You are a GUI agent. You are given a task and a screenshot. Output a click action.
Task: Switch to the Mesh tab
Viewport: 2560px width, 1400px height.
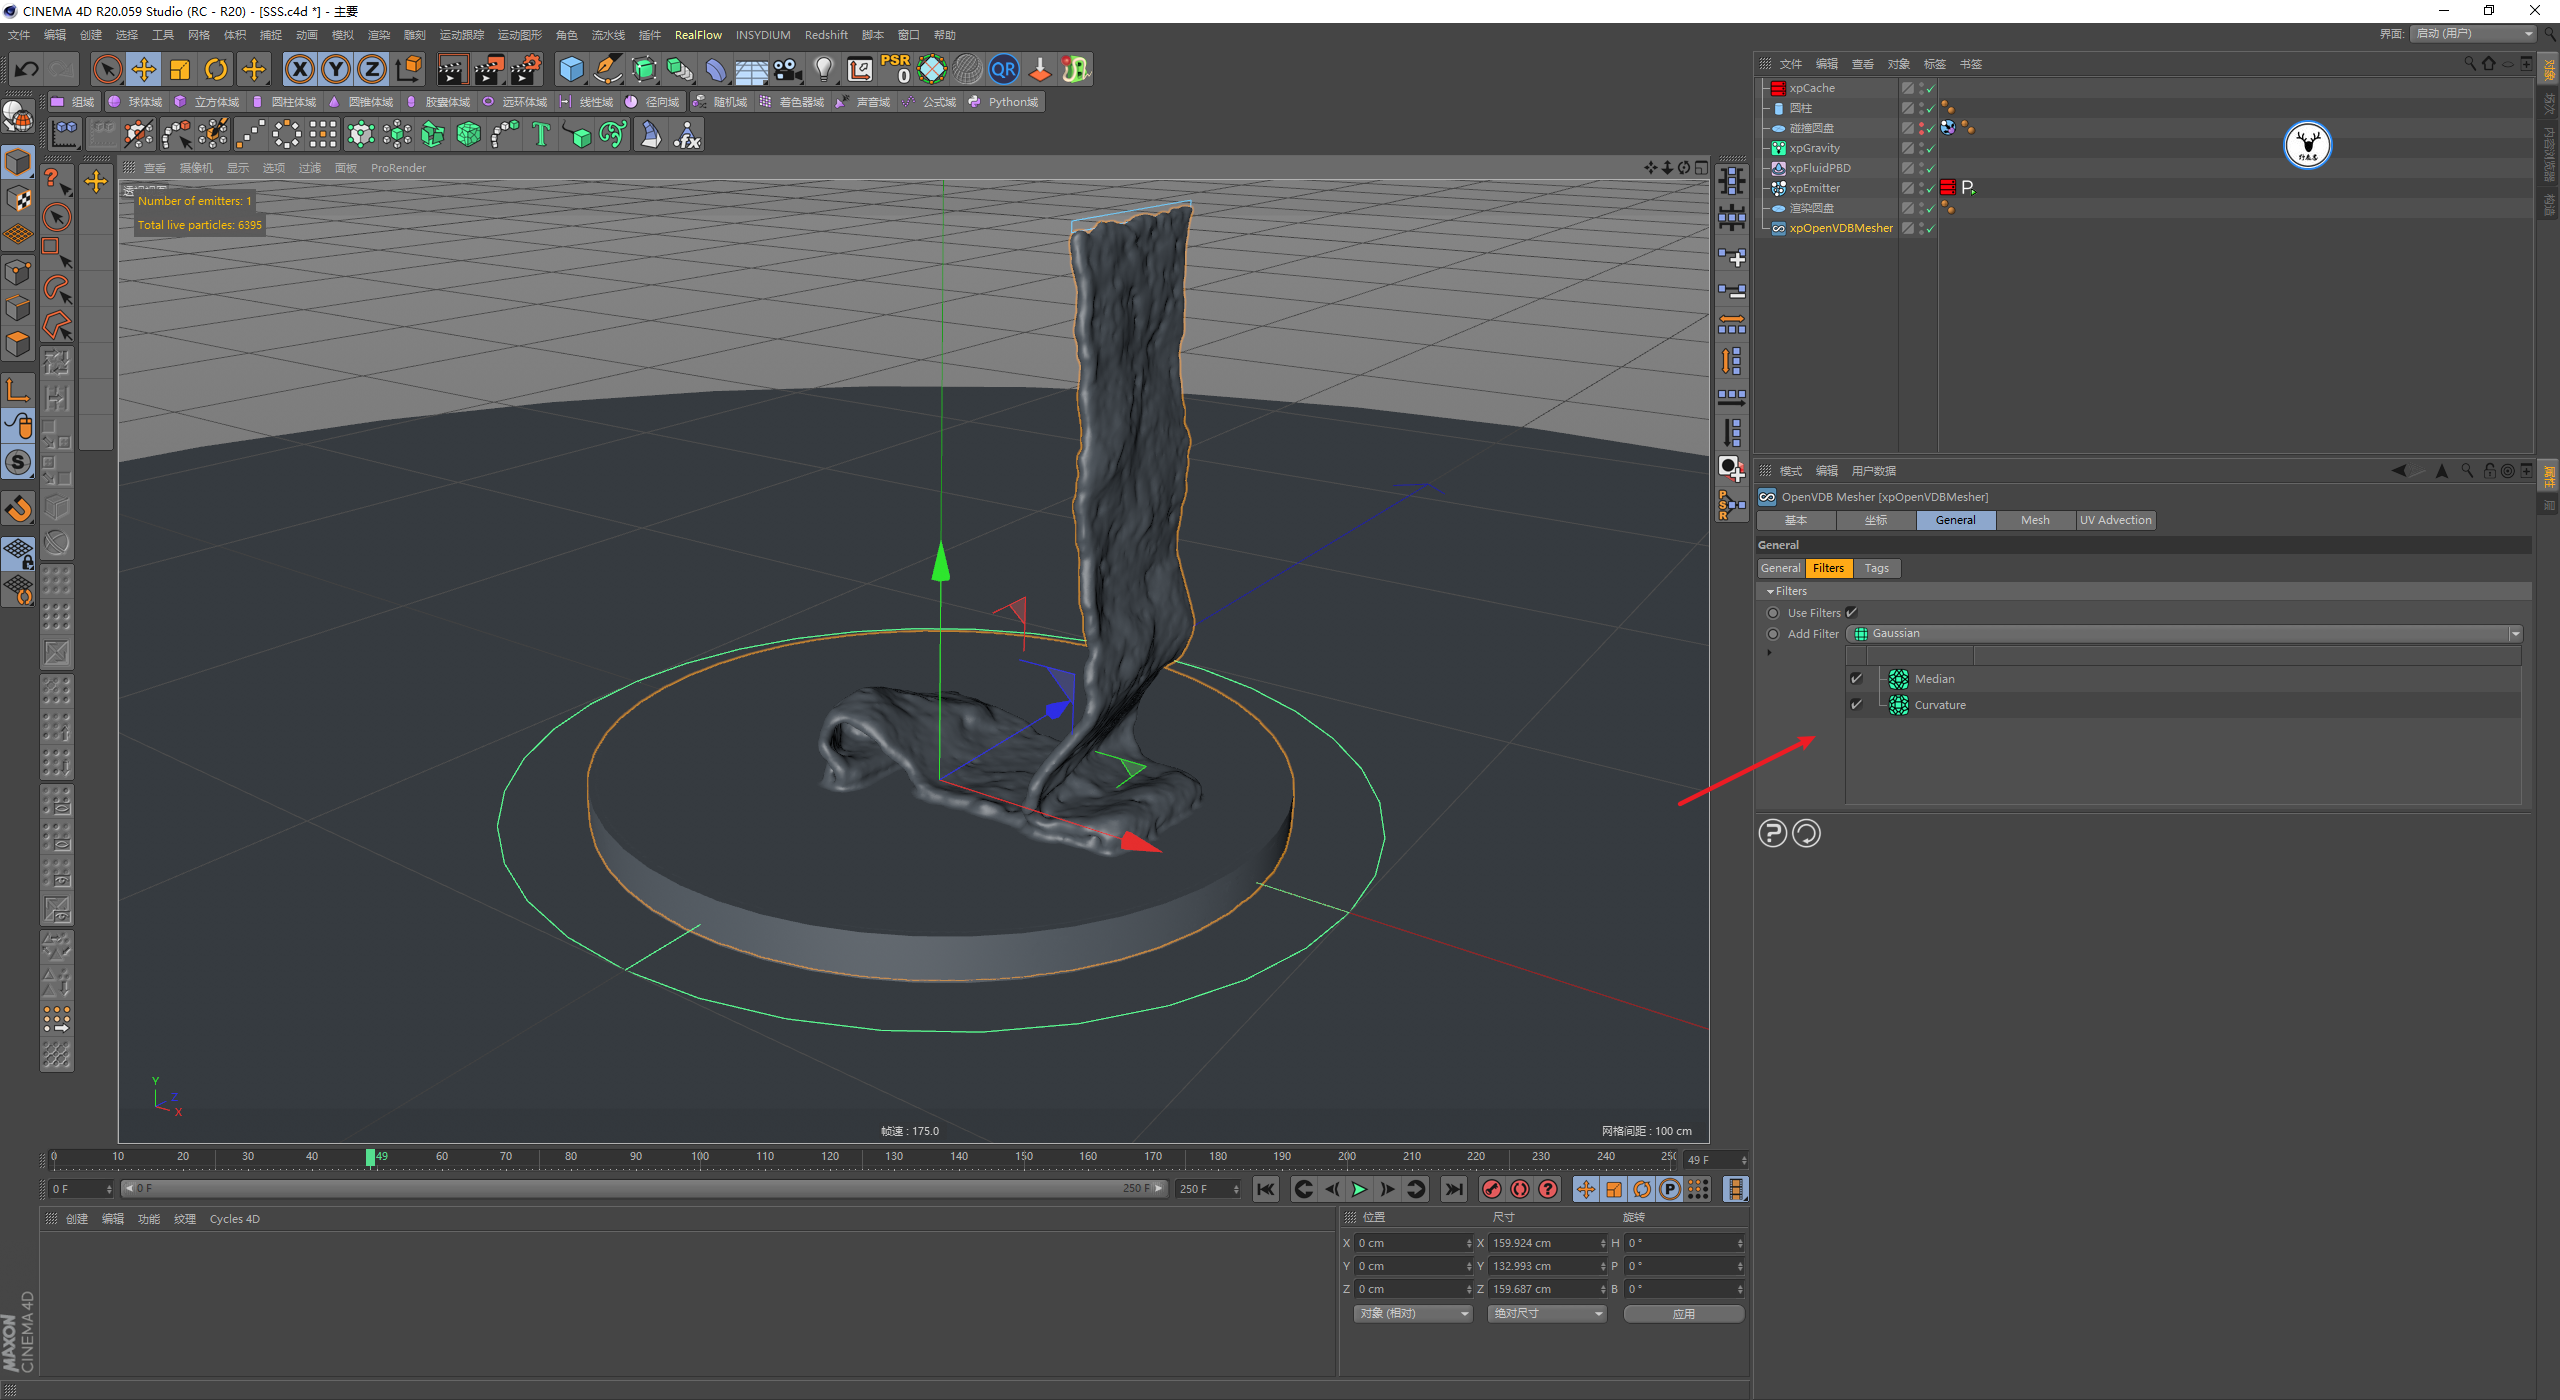[x=2034, y=520]
